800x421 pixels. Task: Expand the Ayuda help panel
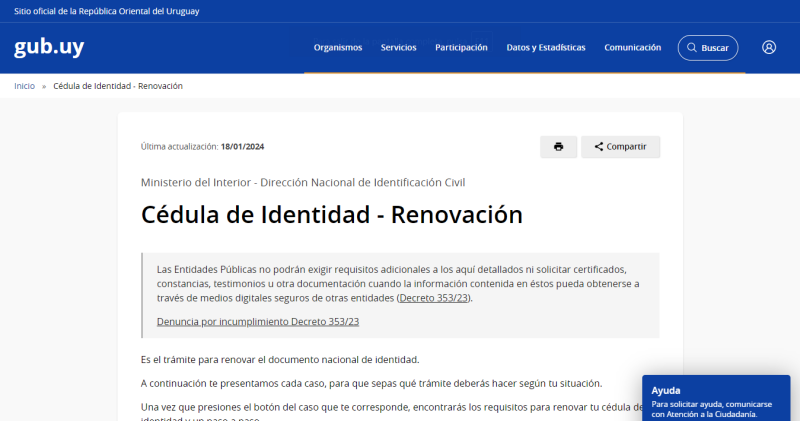665,390
